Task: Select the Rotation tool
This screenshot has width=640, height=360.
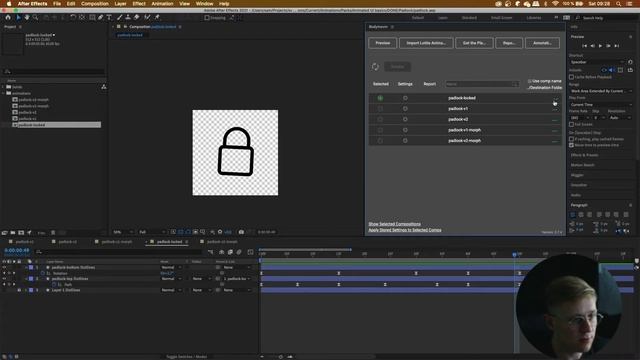Action: tap(73, 18)
